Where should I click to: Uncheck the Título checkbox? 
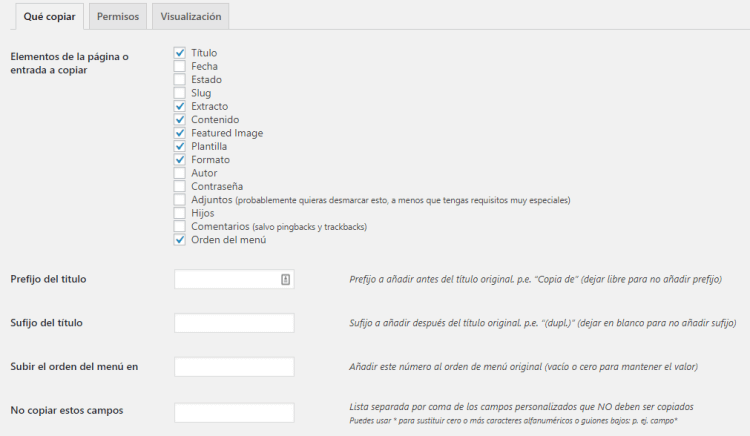(180, 52)
